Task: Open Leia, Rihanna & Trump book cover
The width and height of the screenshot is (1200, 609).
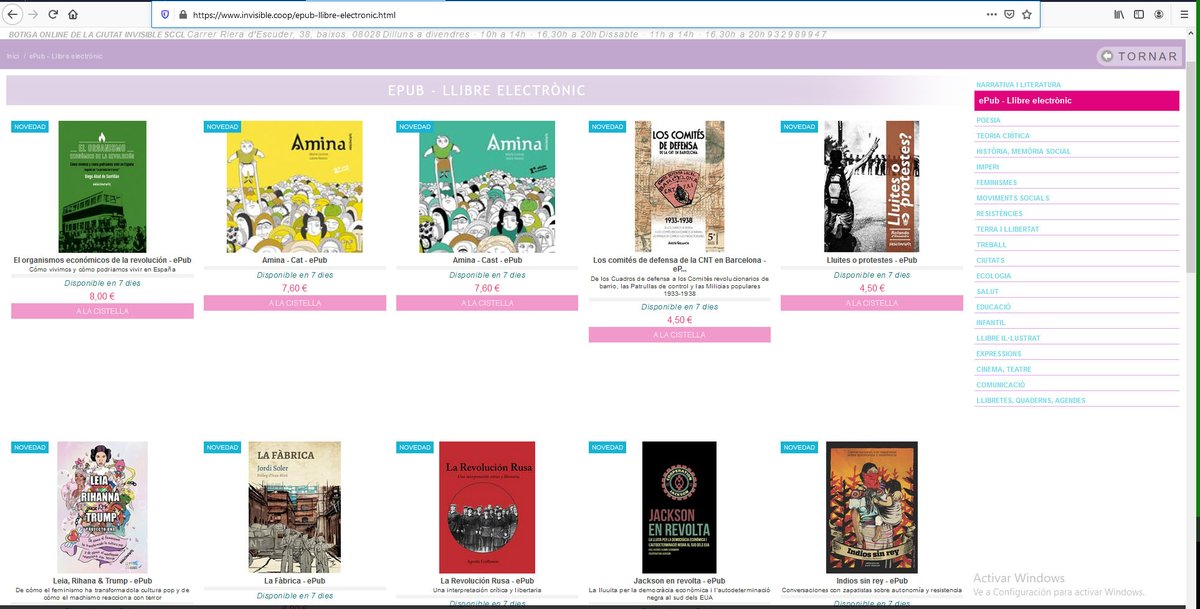Action: click(102, 507)
